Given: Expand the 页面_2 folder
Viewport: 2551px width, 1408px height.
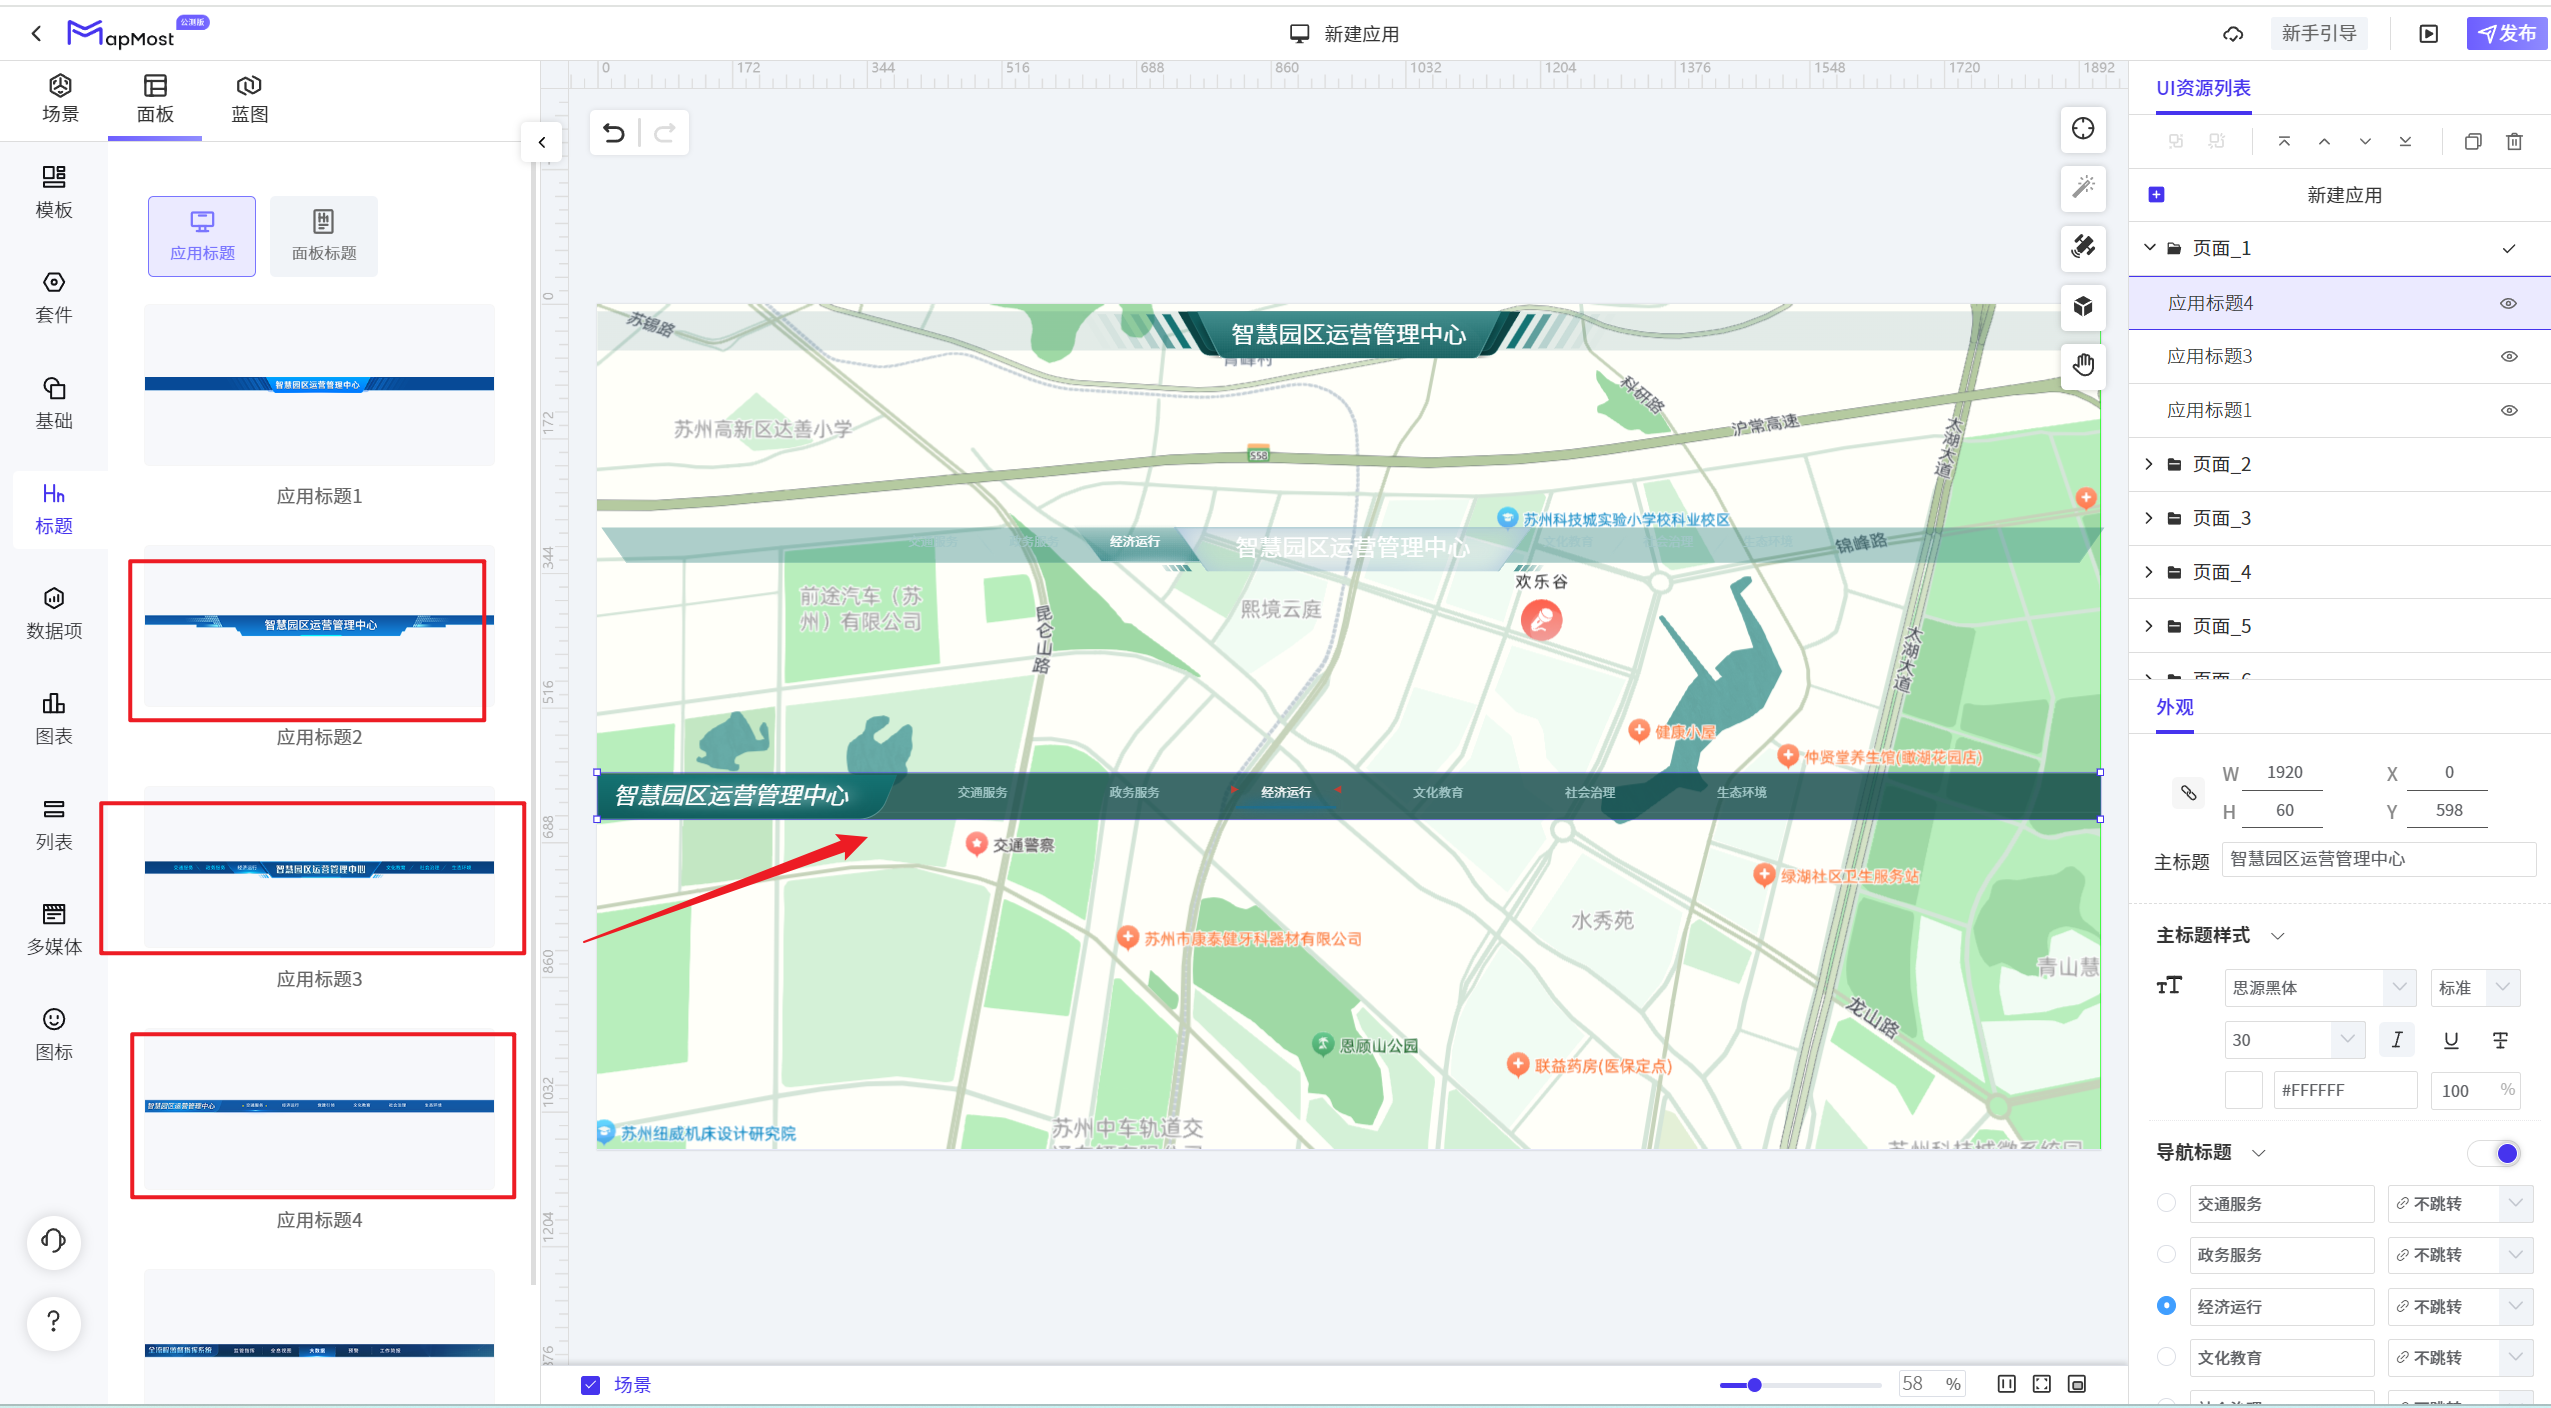Looking at the screenshot, I should click(2149, 464).
